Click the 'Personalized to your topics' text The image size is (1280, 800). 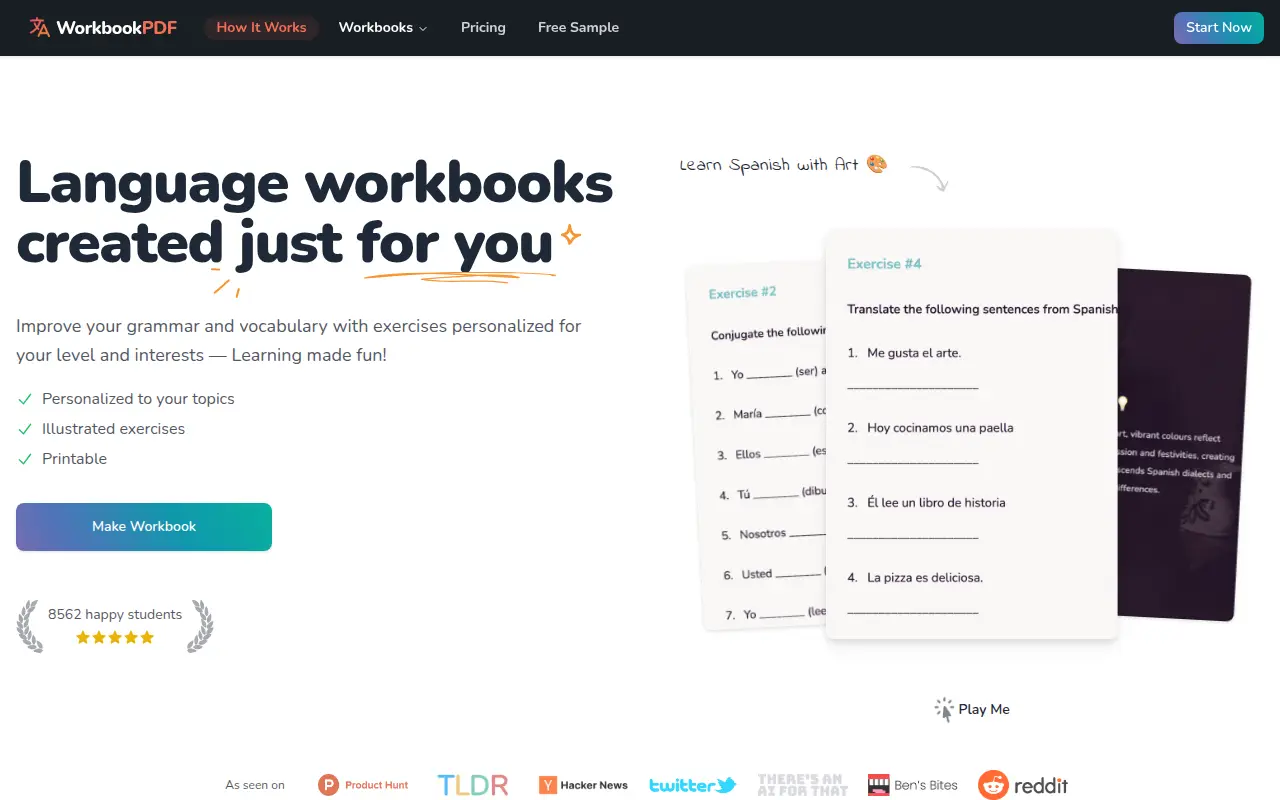(138, 398)
